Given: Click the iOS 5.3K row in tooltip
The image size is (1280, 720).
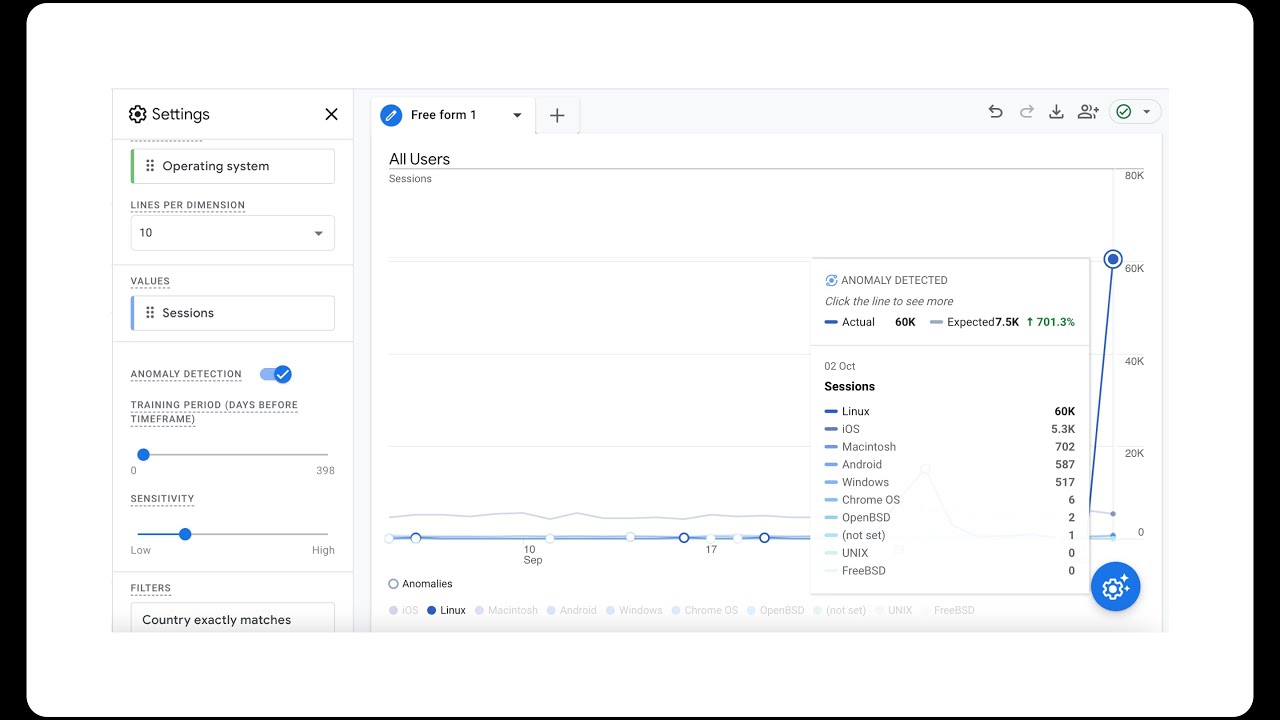Looking at the screenshot, I should coord(949,429).
